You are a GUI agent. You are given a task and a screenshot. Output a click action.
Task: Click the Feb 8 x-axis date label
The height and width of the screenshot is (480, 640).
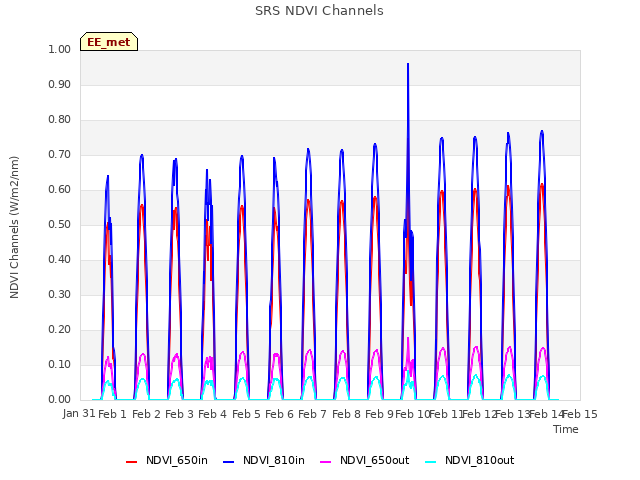tap(346, 414)
